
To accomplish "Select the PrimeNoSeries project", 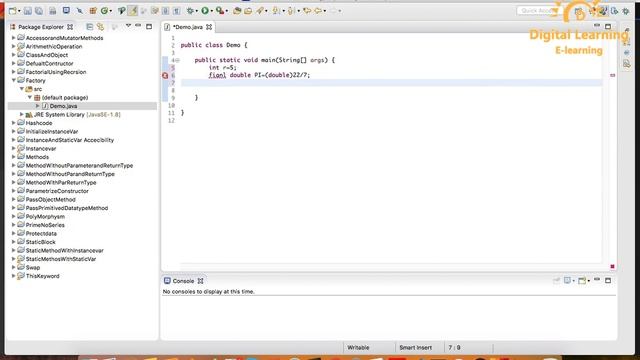I will pos(45,225).
